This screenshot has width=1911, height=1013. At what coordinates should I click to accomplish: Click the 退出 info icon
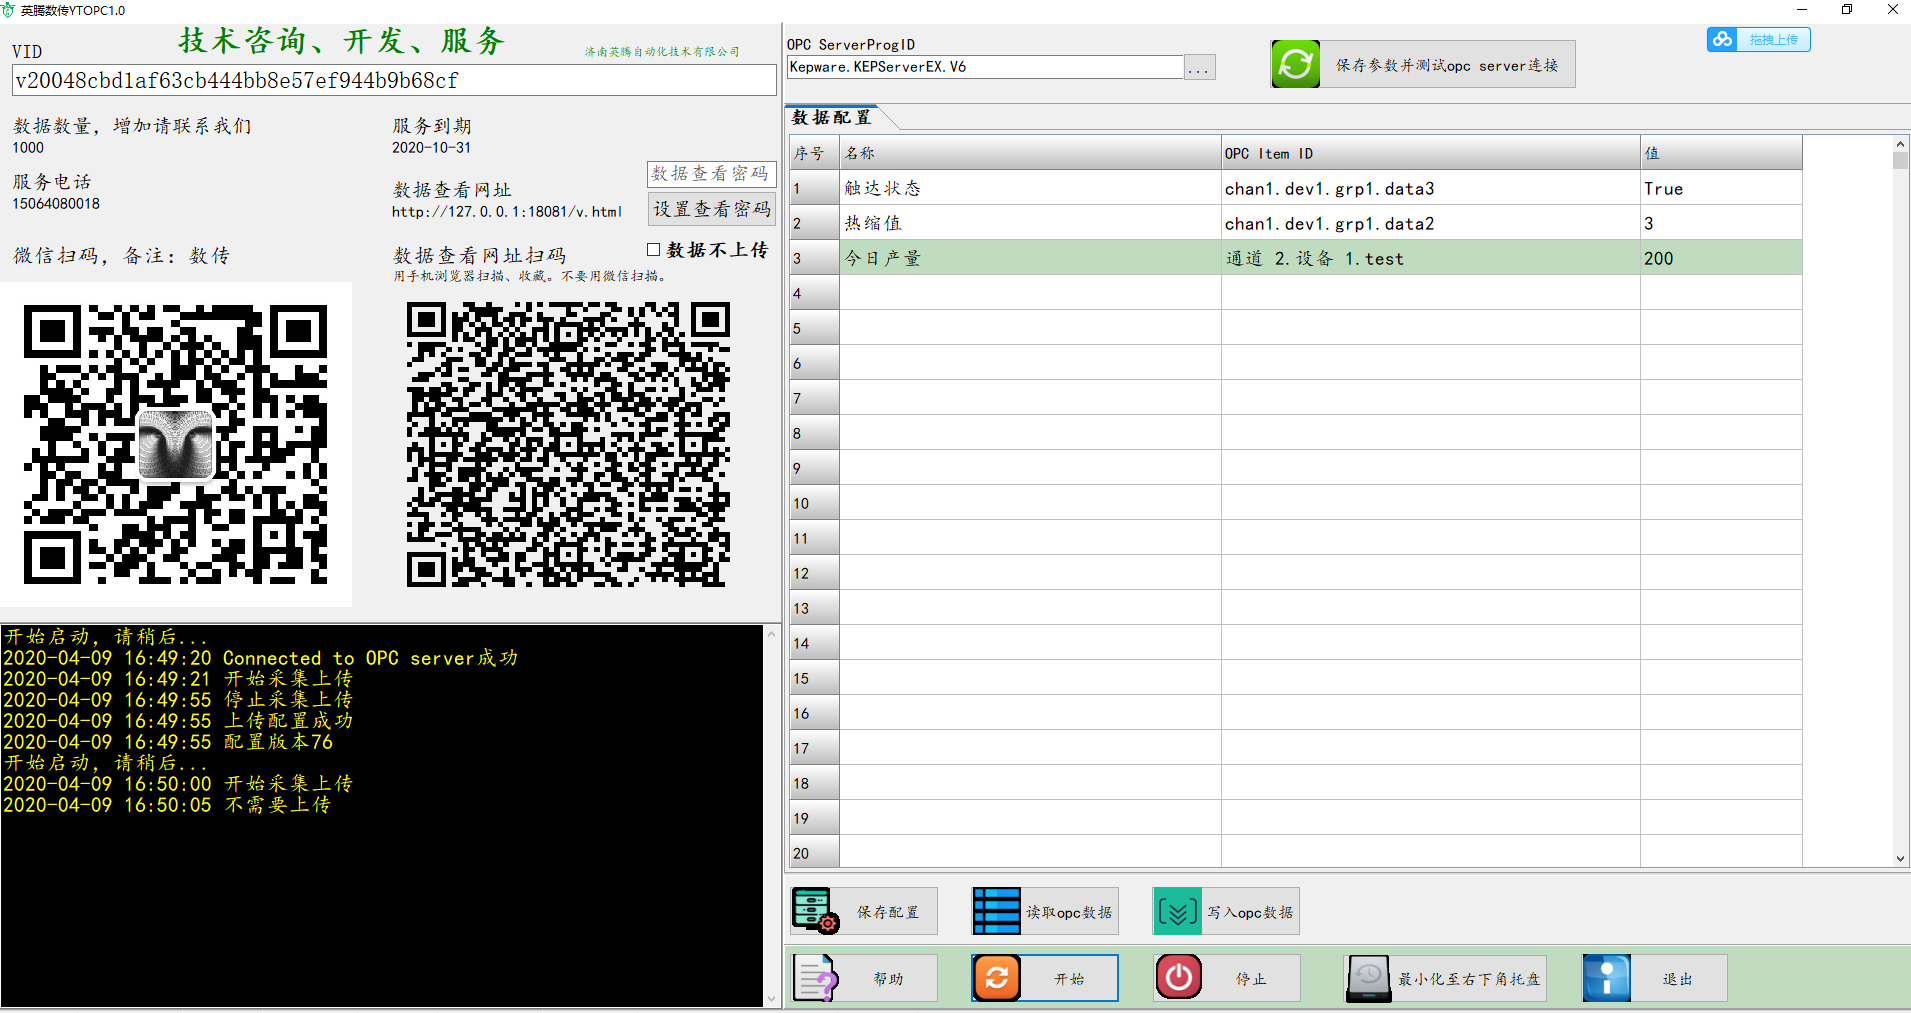(1607, 977)
